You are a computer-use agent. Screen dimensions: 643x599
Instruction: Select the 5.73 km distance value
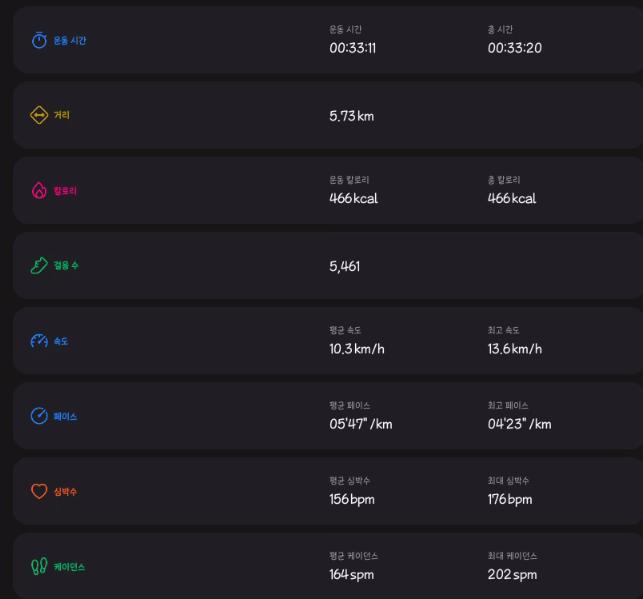[351, 116]
